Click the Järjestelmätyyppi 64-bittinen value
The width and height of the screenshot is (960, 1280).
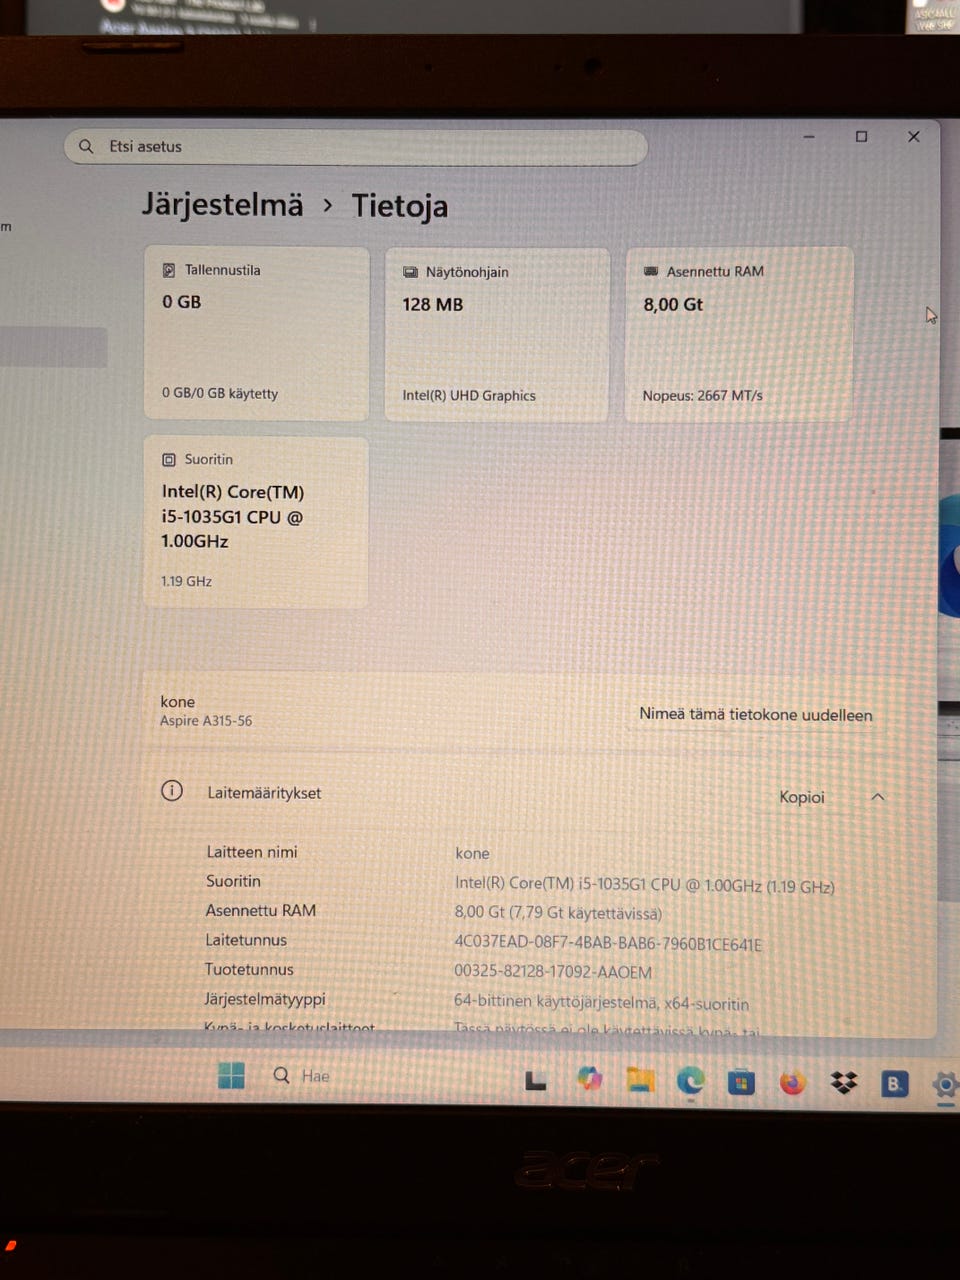click(x=601, y=1002)
